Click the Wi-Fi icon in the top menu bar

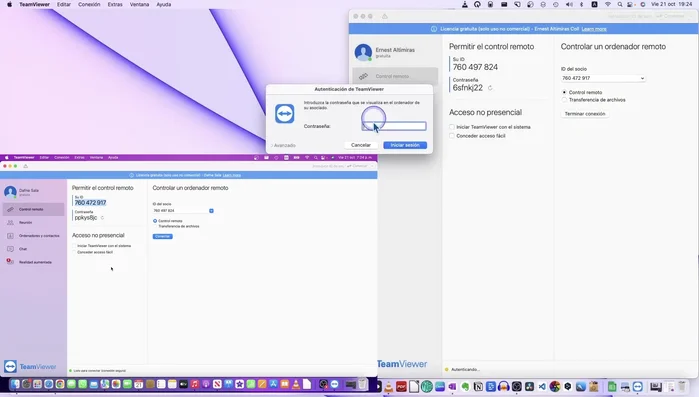607,4
